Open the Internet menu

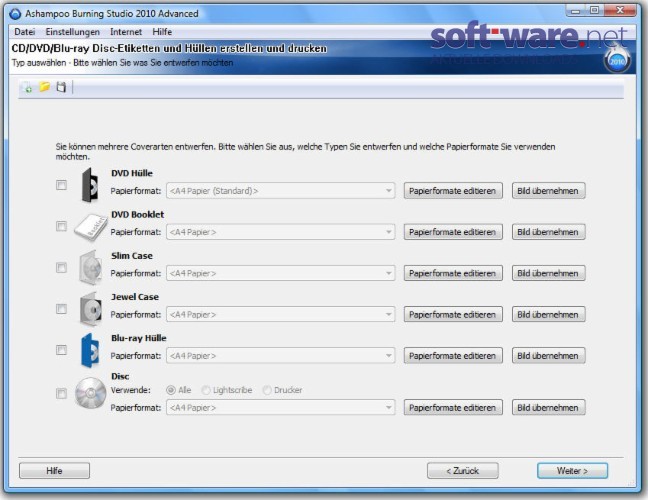click(126, 32)
